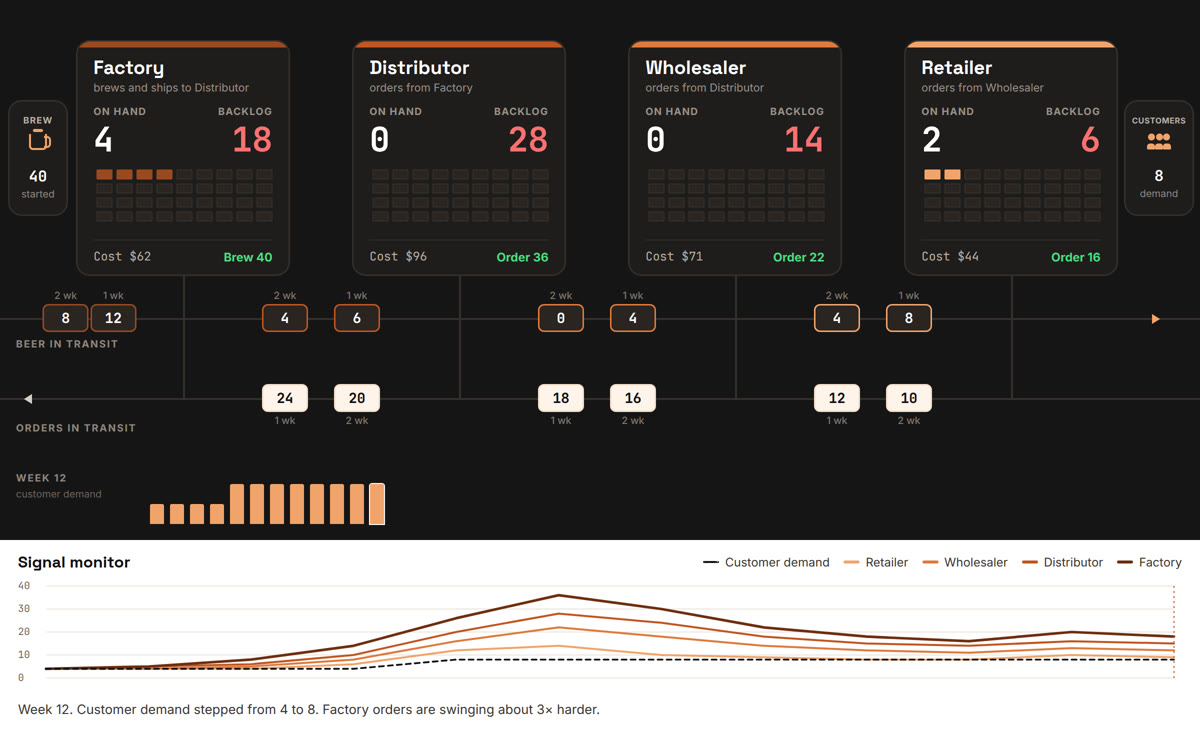Toggle Retailer series in legend
Image resolution: width=1200 pixels, height=750 pixels.
click(876, 562)
